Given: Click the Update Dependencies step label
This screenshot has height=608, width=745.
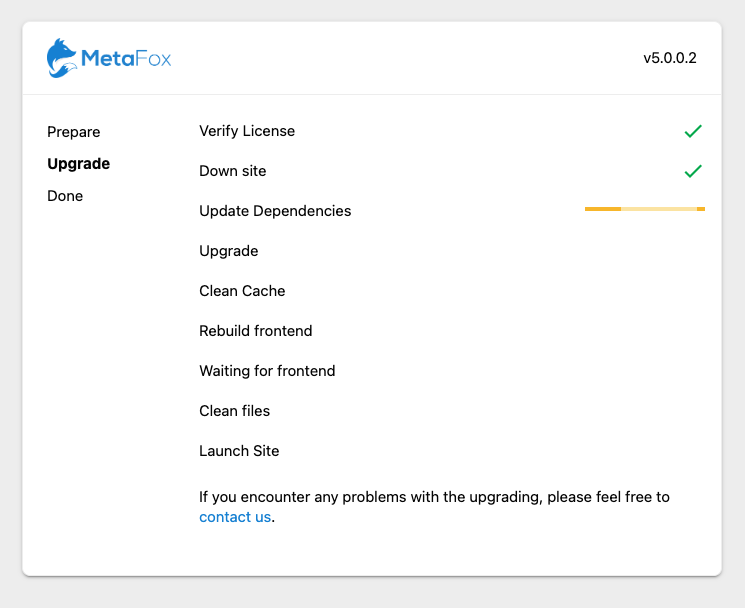Looking at the screenshot, I should coord(275,211).
